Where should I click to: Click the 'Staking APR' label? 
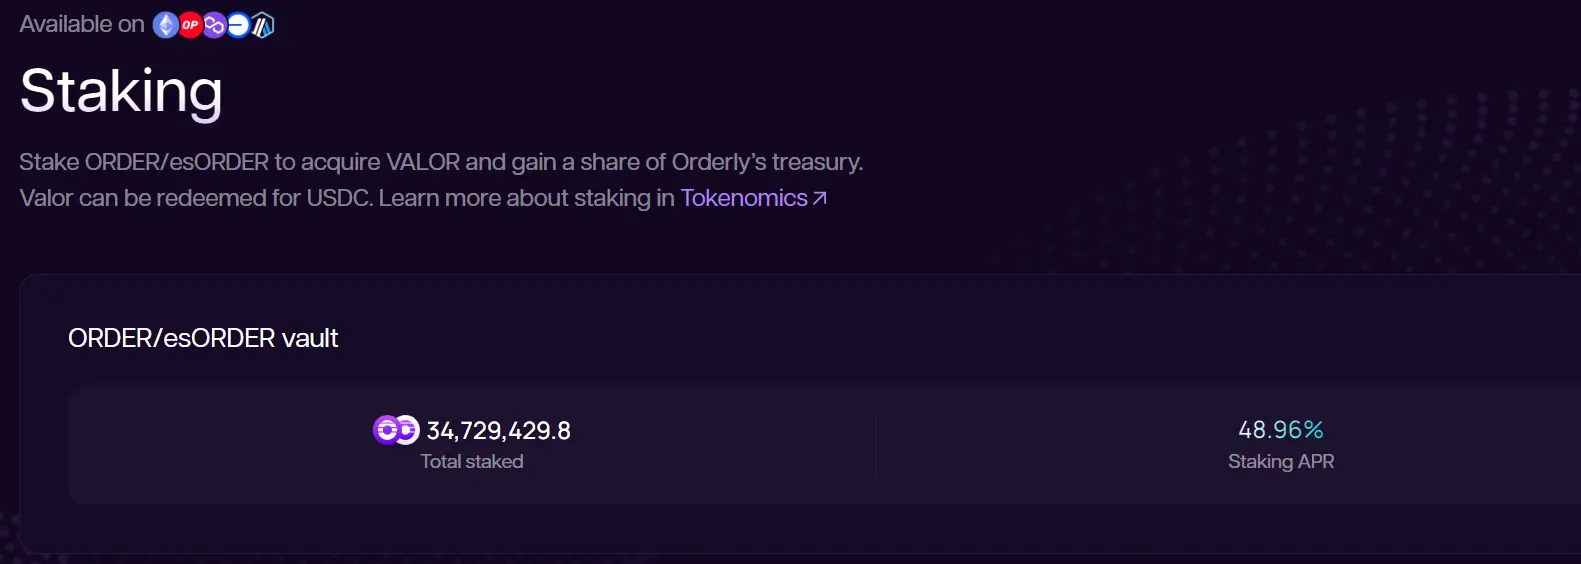1281,461
